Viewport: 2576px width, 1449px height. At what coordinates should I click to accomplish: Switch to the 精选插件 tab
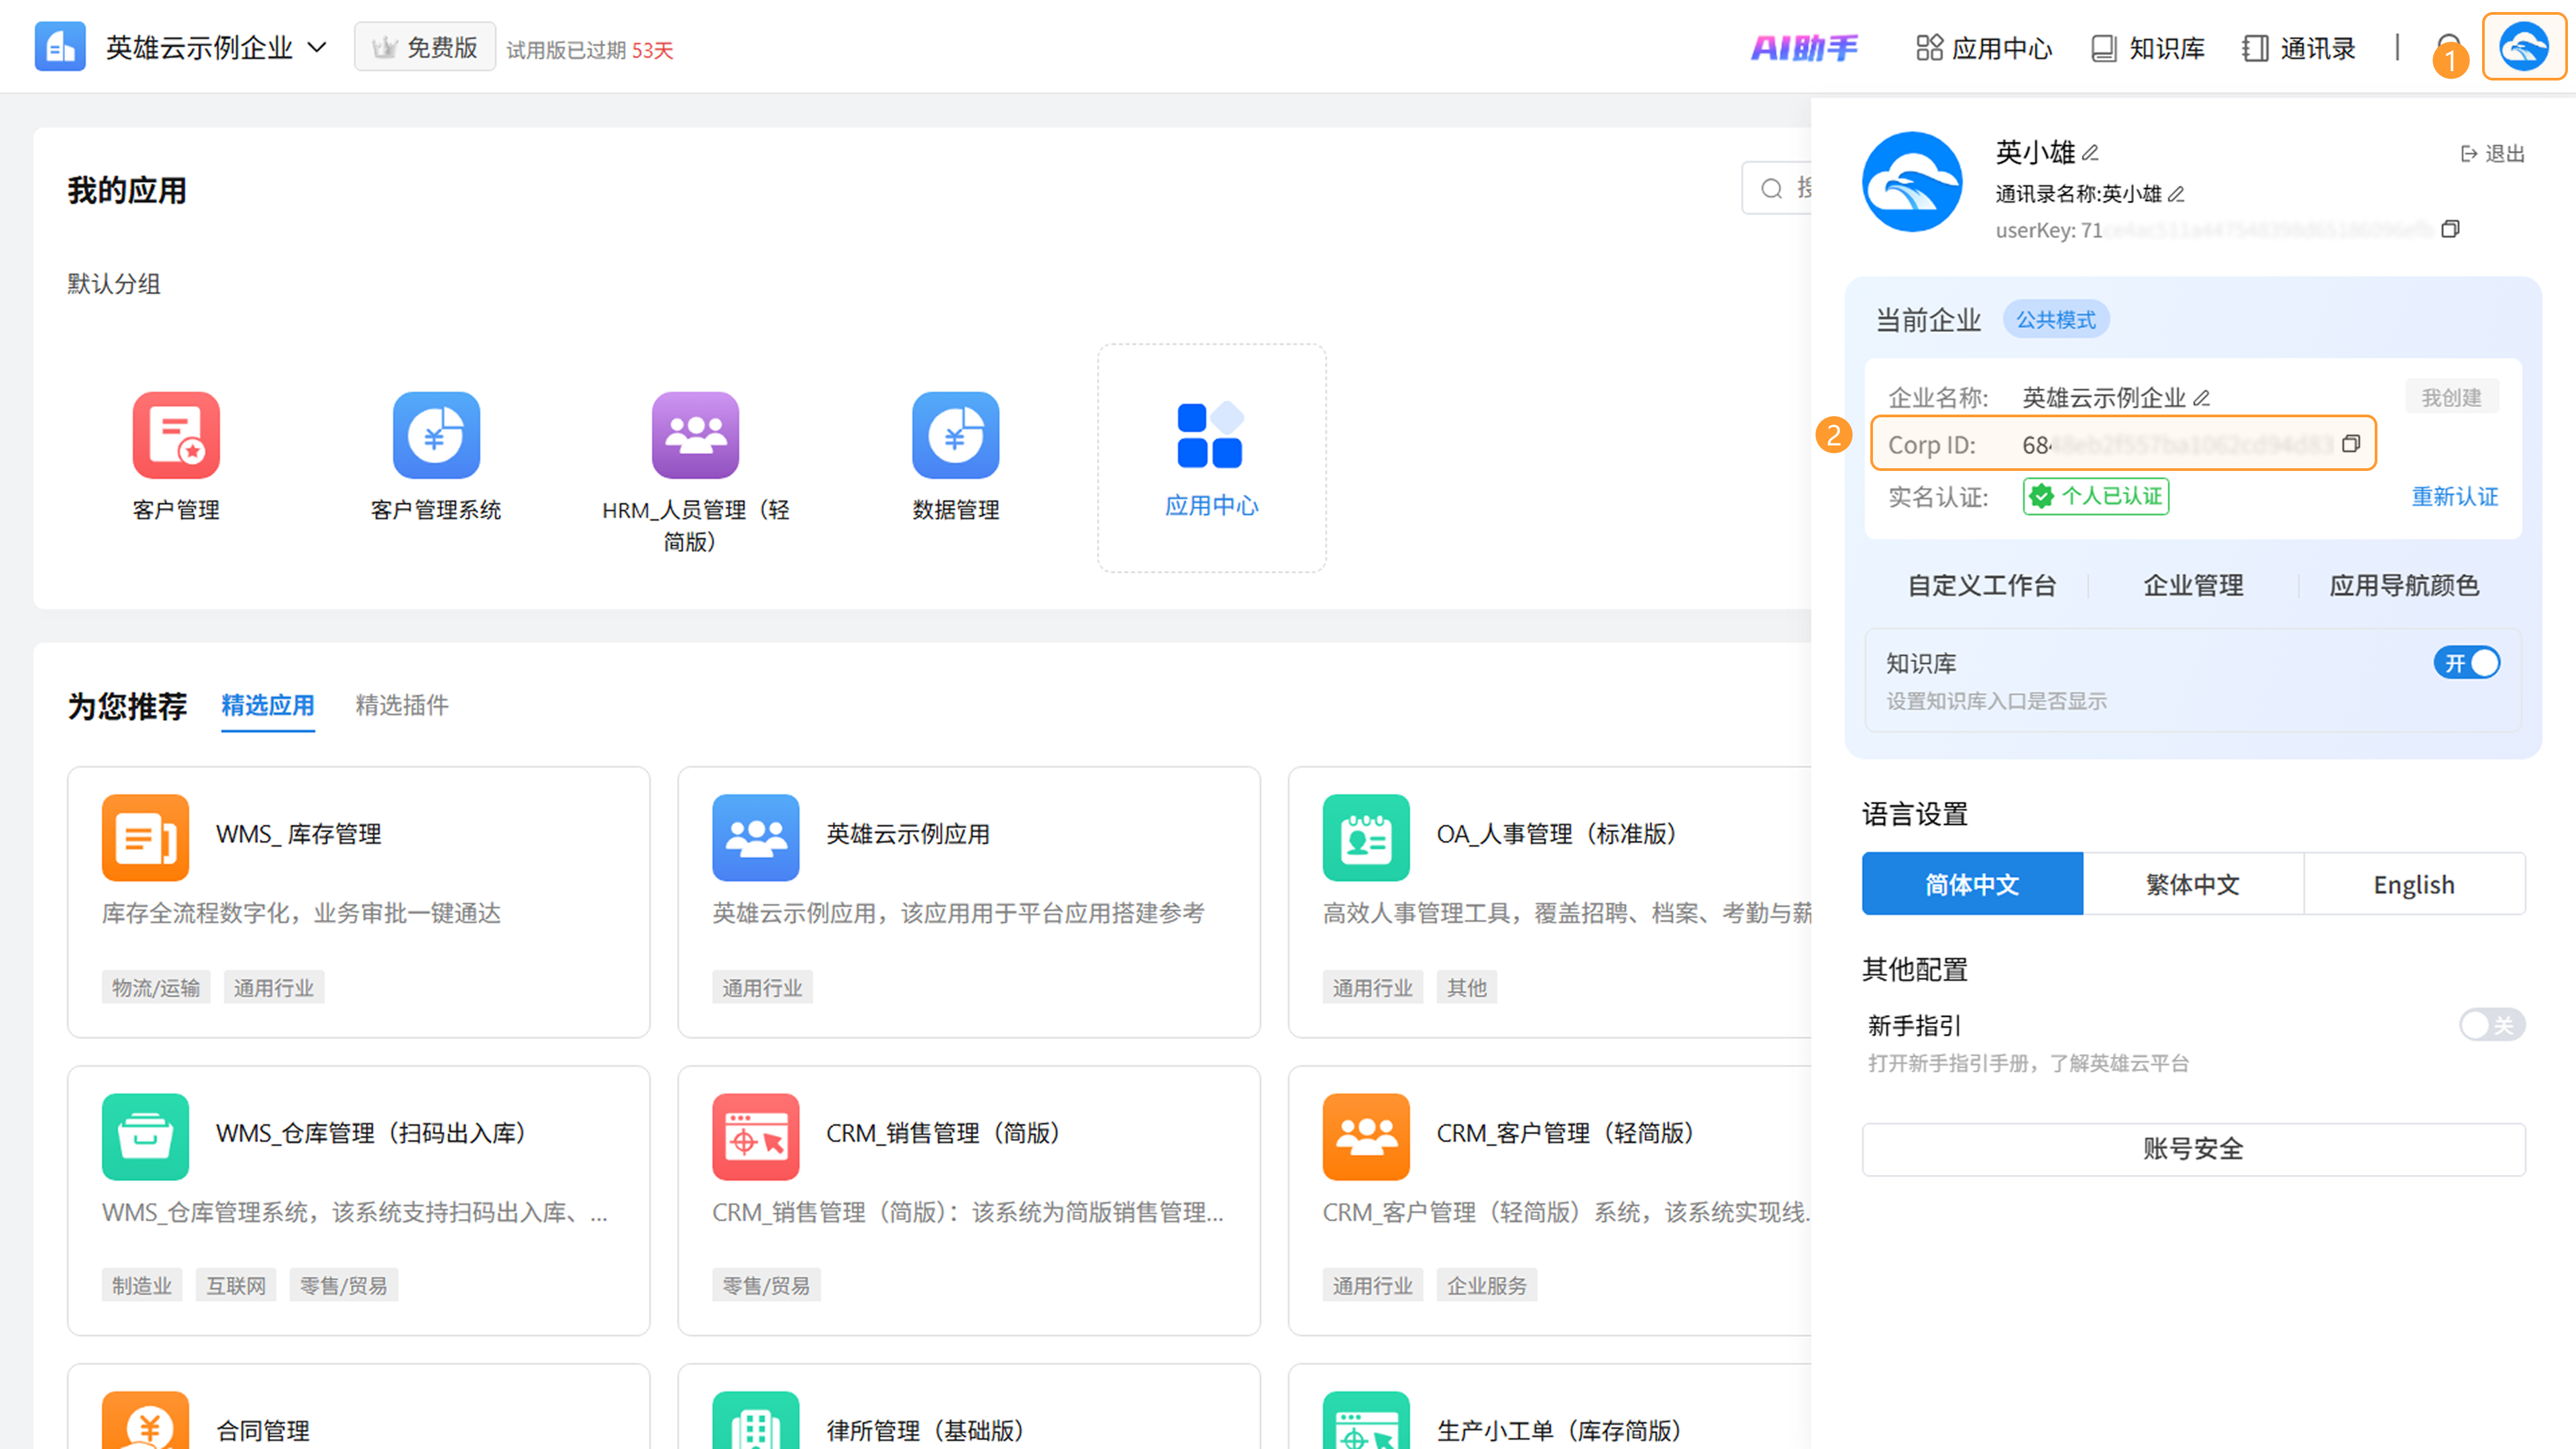coord(402,705)
